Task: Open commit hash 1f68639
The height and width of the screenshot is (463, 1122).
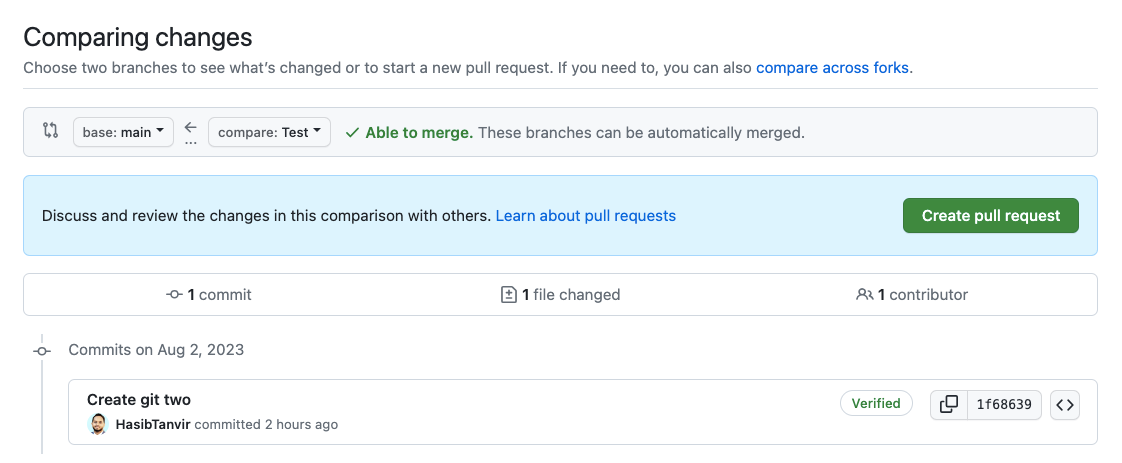Action: click(x=1004, y=405)
